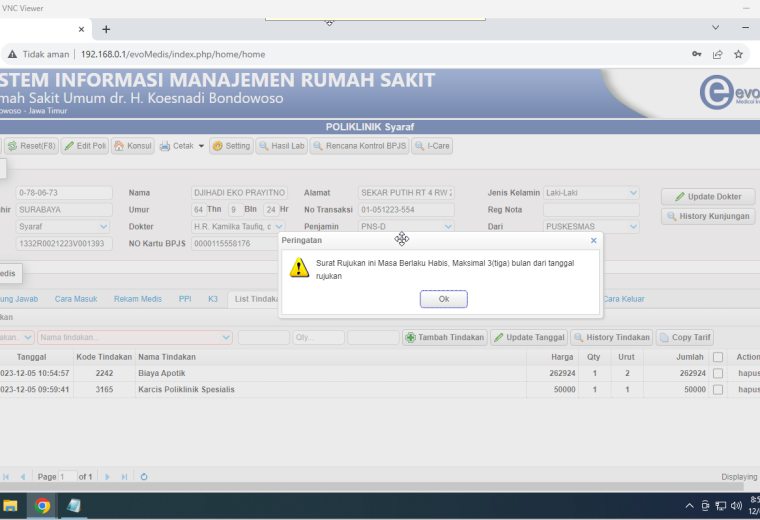The width and height of the screenshot is (760, 520).
Task: Open the Cetak dropdown arrow
Action: point(201,146)
